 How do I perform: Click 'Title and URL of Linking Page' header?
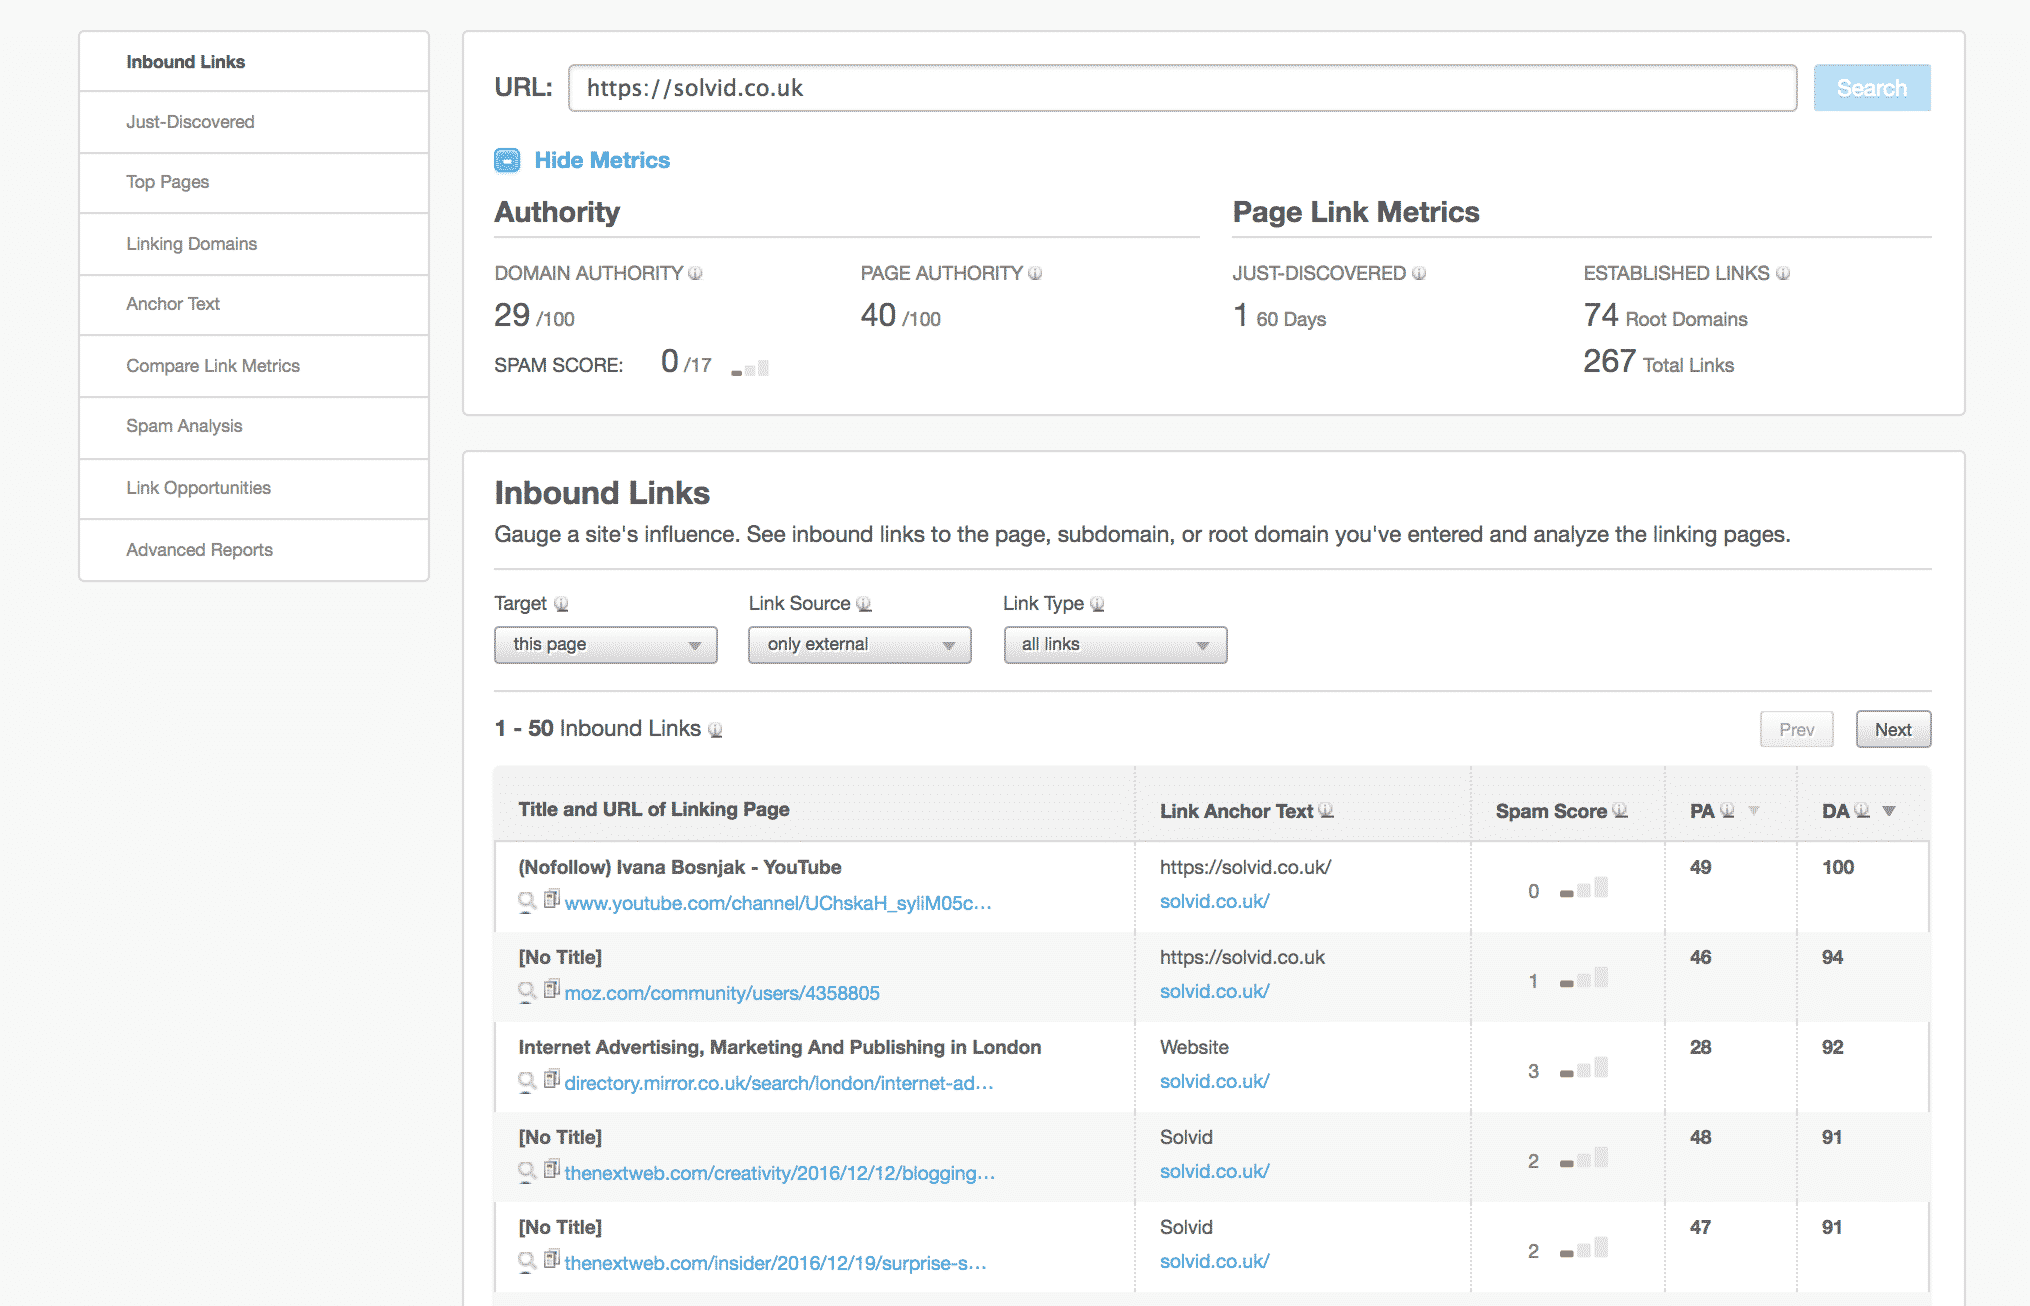654,809
